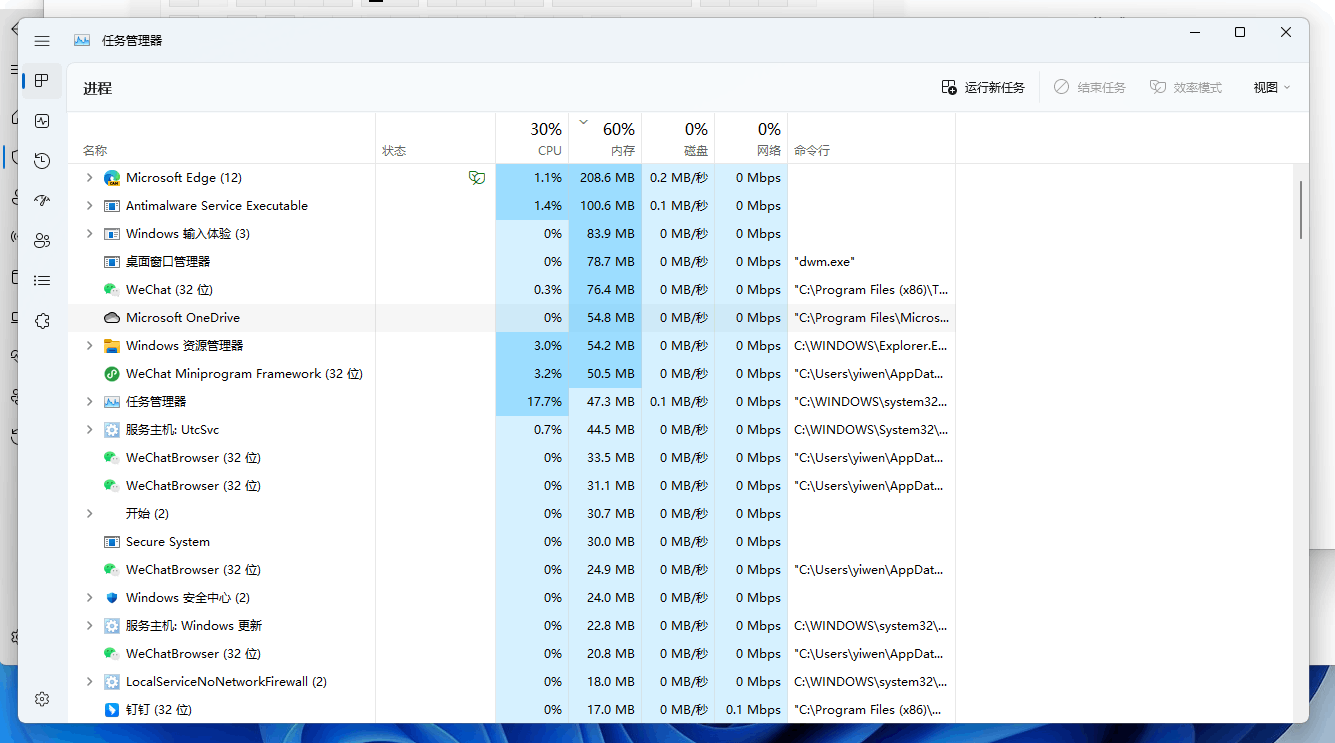This screenshot has width=1335, height=743.
Task: Click the Microsoft OneDrive cloud icon
Action: coord(112,318)
